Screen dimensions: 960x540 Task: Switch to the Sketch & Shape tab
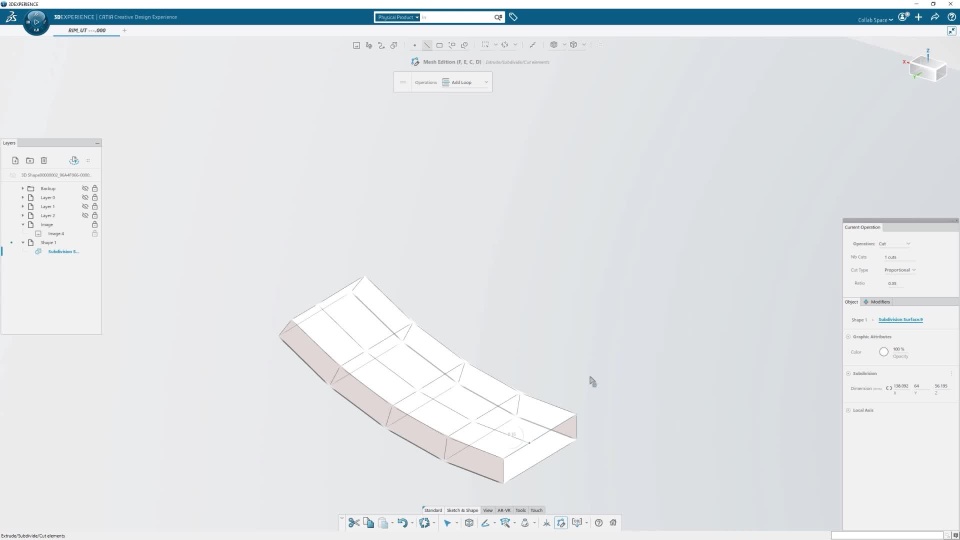pyautogui.click(x=462, y=510)
